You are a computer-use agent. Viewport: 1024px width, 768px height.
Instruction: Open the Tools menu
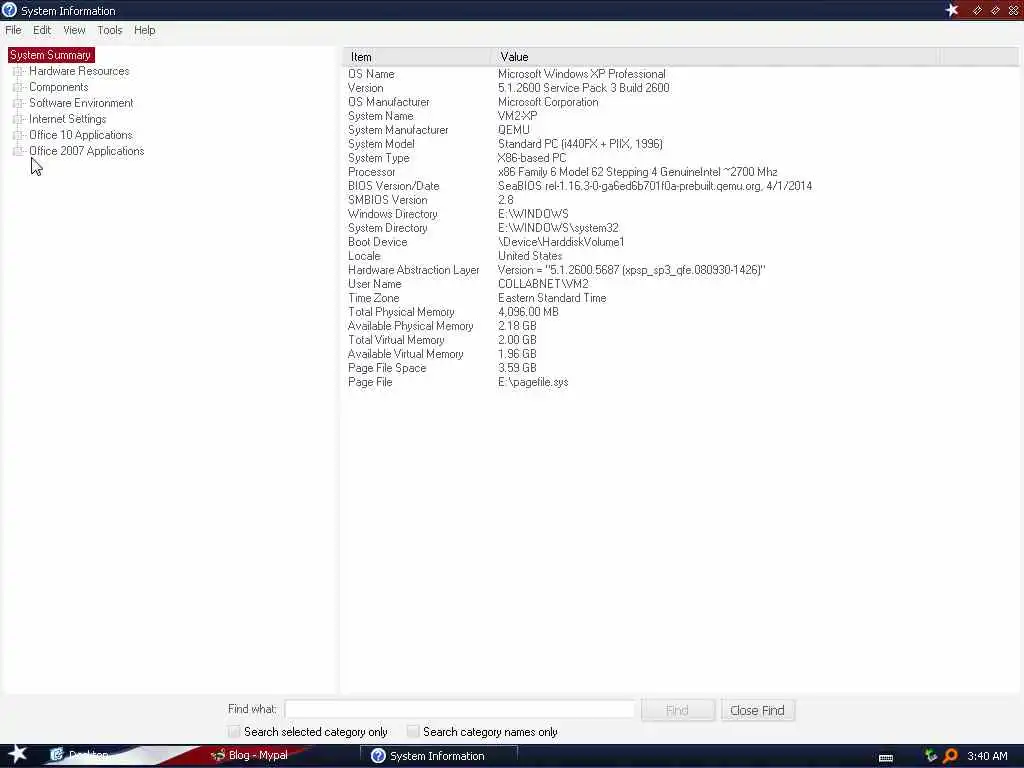(x=110, y=30)
